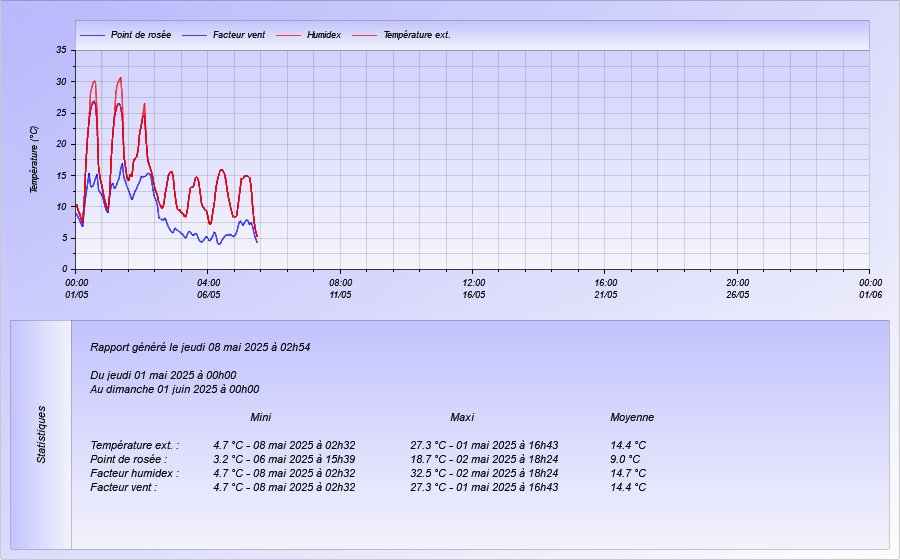Click the y-axis value 25
The height and width of the screenshot is (560, 900).
pyautogui.click(x=61, y=113)
